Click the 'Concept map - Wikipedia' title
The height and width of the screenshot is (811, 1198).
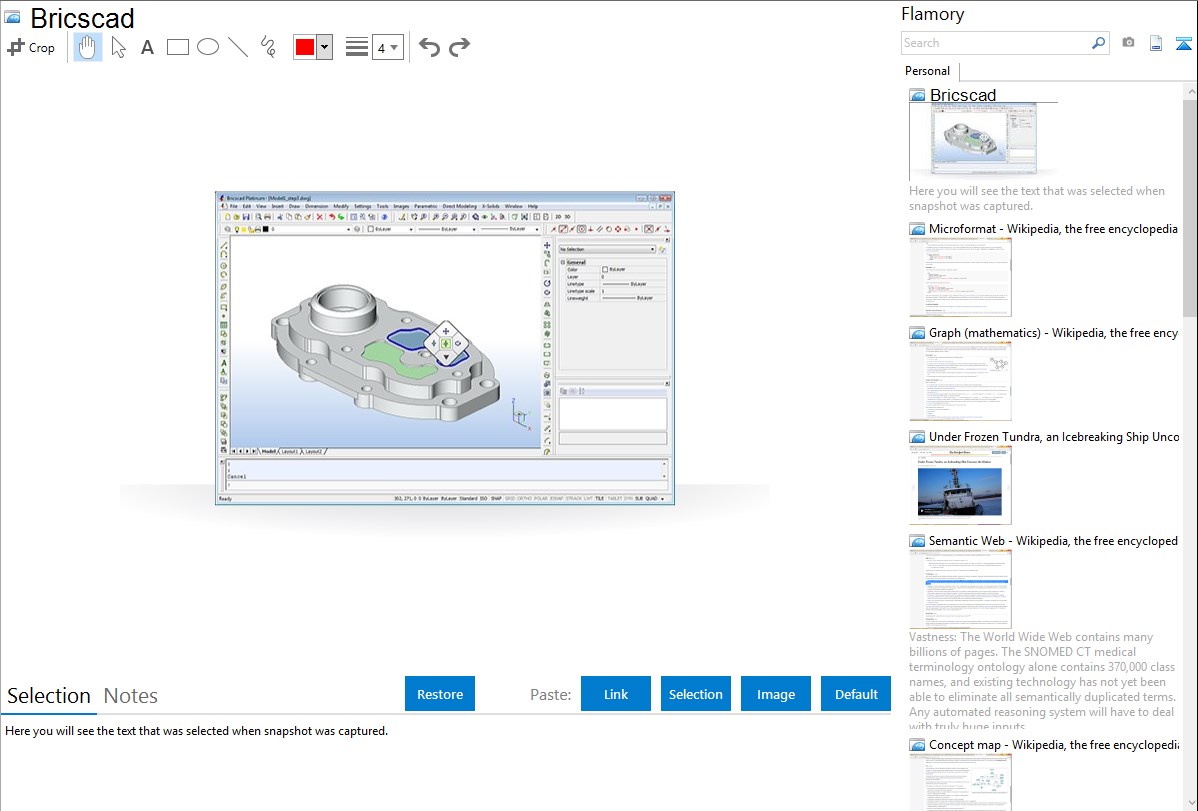1053,744
